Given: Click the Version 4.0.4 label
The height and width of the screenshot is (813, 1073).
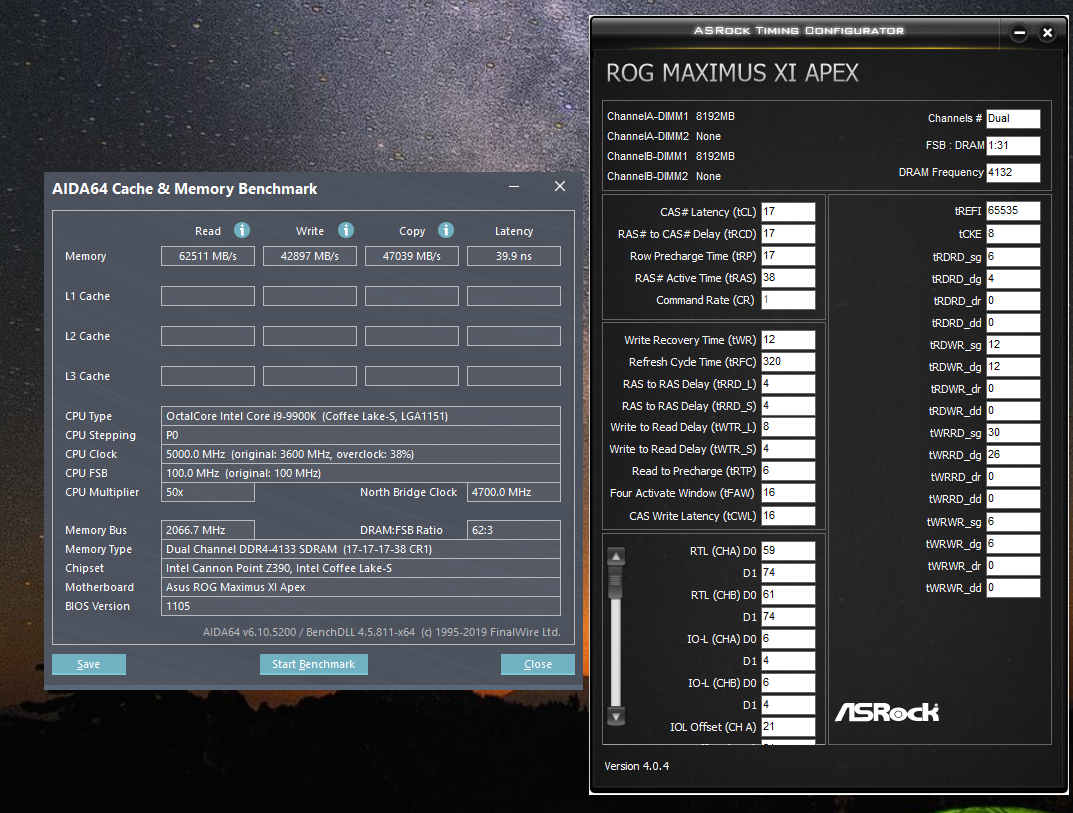Looking at the screenshot, I should point(636,766).
